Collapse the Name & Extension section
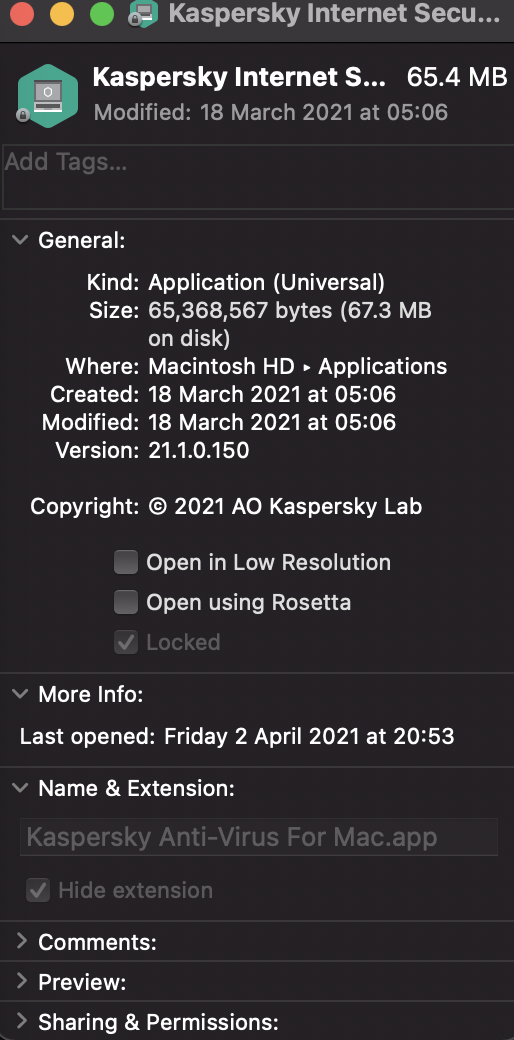Screen dimensions: 514x1040 (21, 789)
